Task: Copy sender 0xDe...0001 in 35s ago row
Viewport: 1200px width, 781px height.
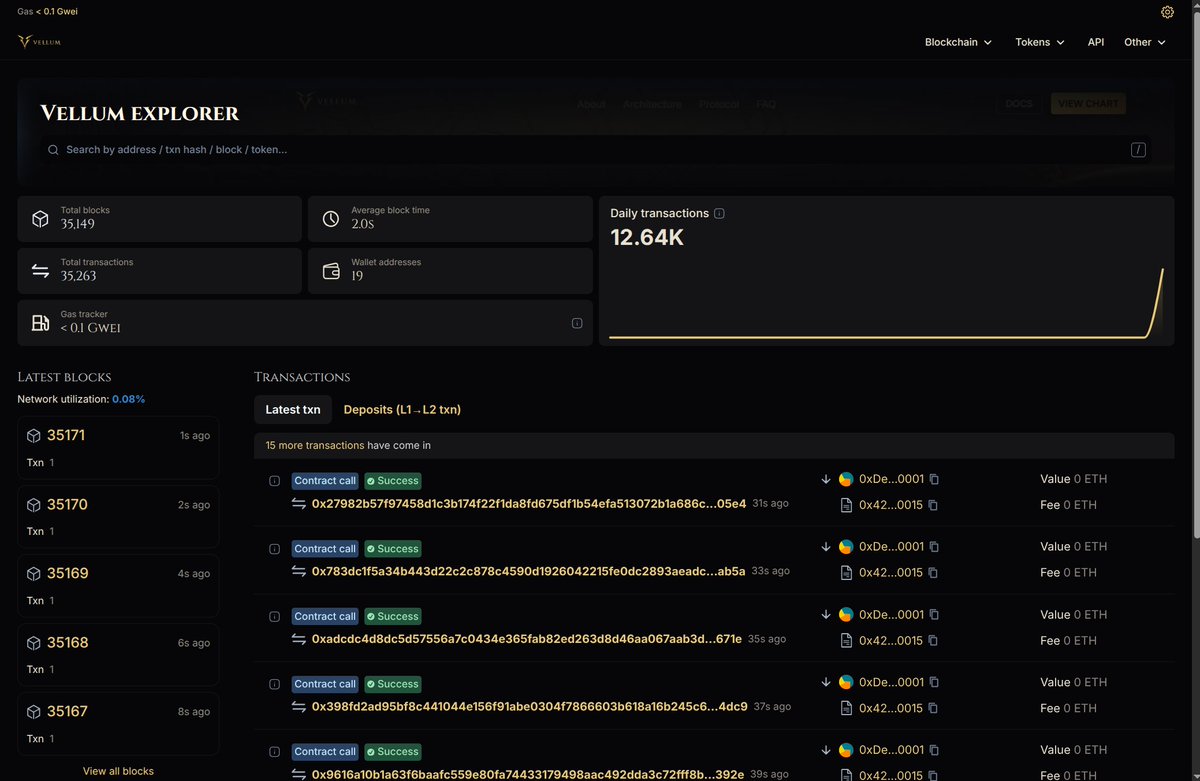Action: [x=934, y=615]
